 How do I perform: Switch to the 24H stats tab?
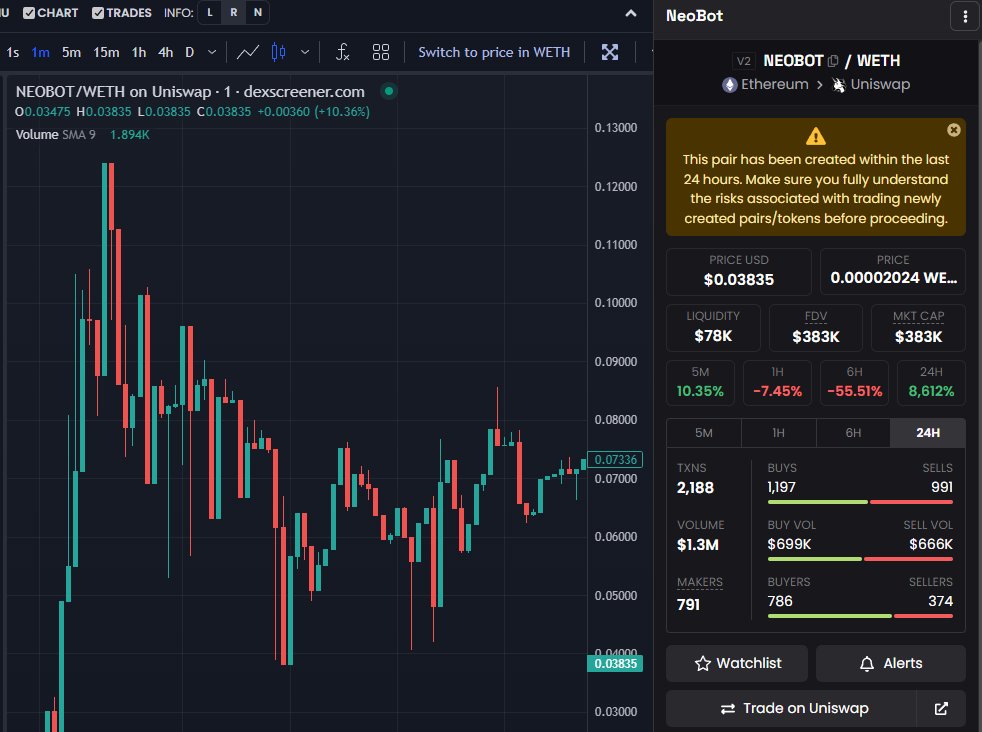coord(928,433)
